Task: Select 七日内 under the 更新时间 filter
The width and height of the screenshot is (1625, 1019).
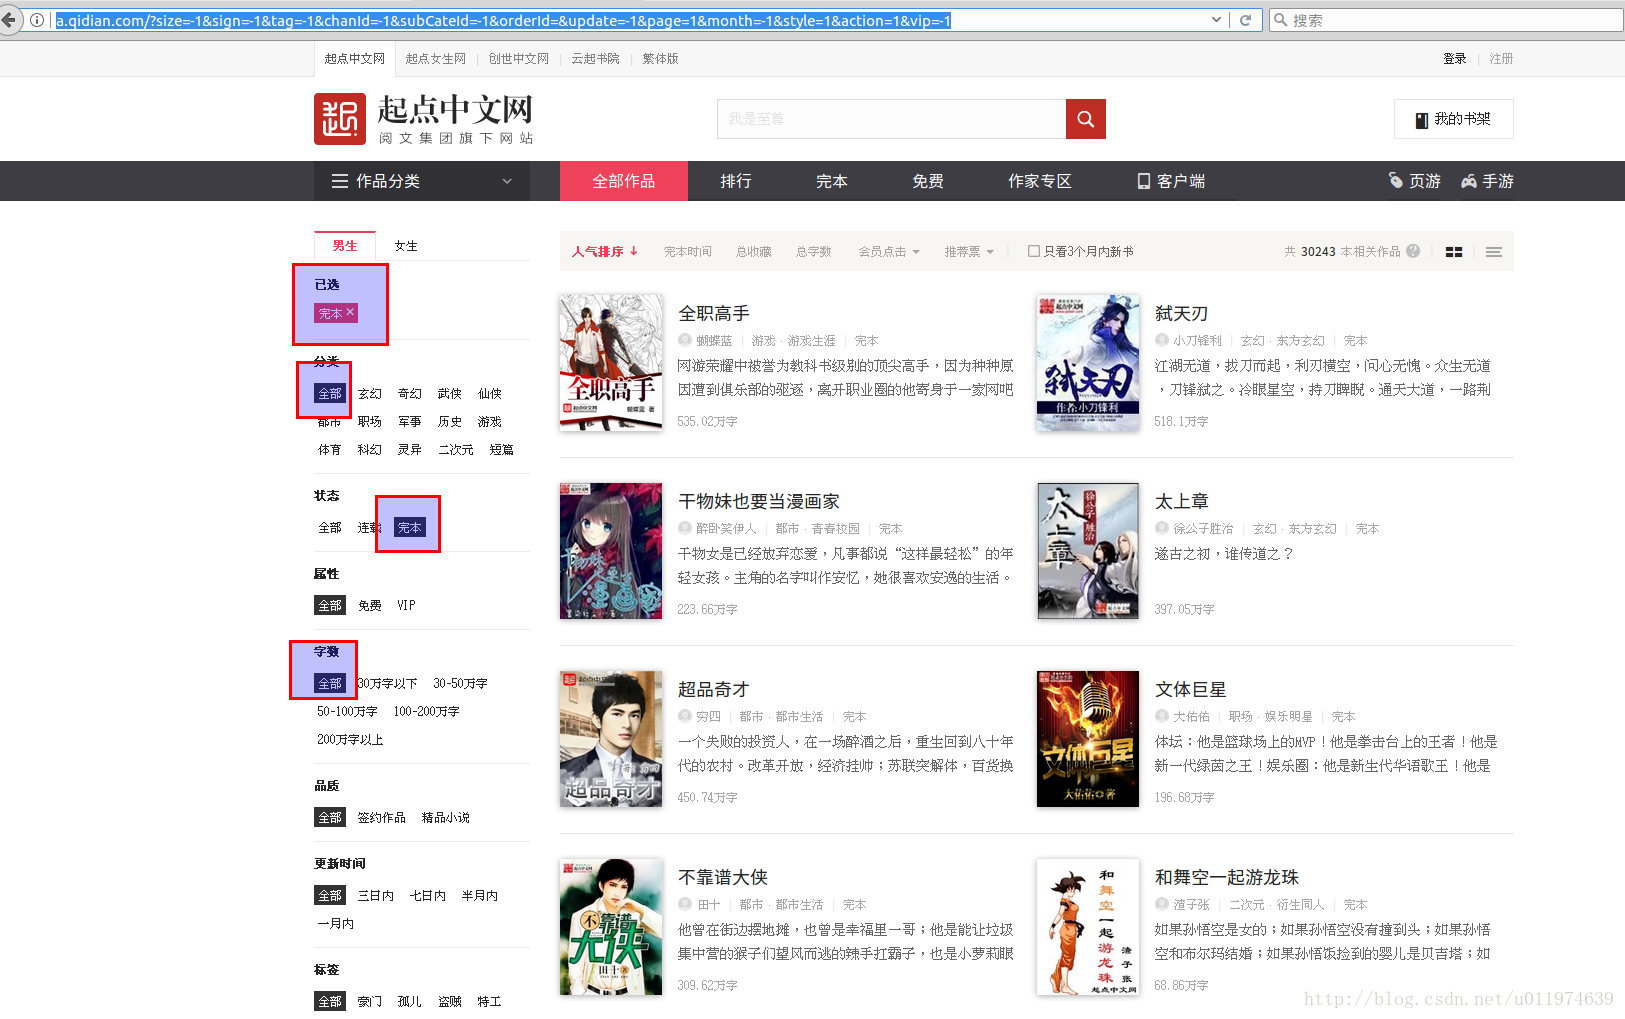Action: pyautogui.click(x=428, y=896)
